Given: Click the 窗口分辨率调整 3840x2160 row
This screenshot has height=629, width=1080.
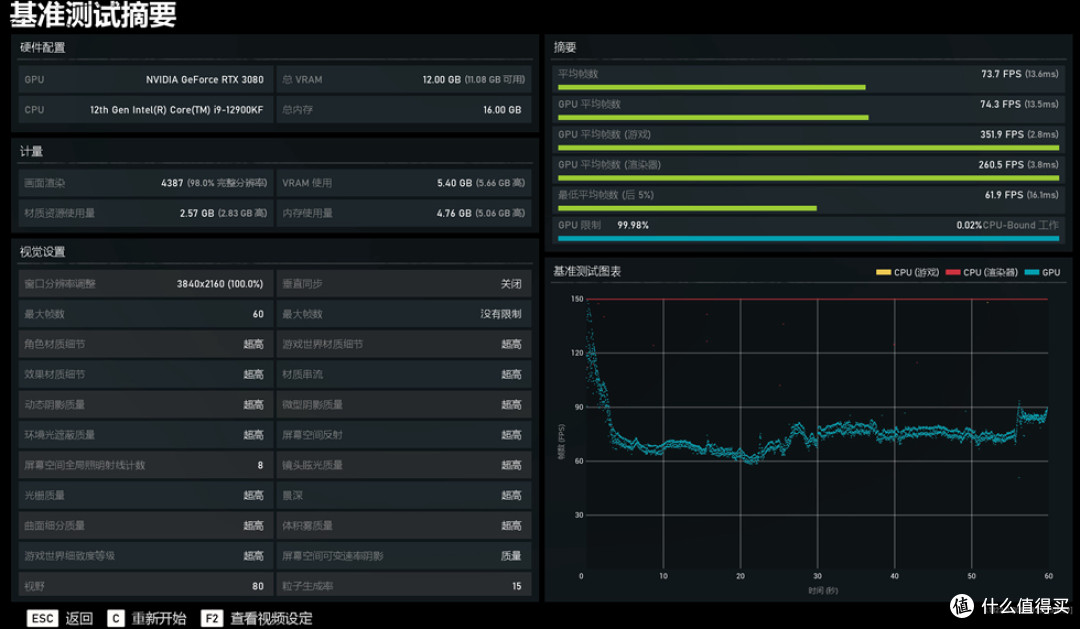Looking at the screenshot, I should click(145, 283).
